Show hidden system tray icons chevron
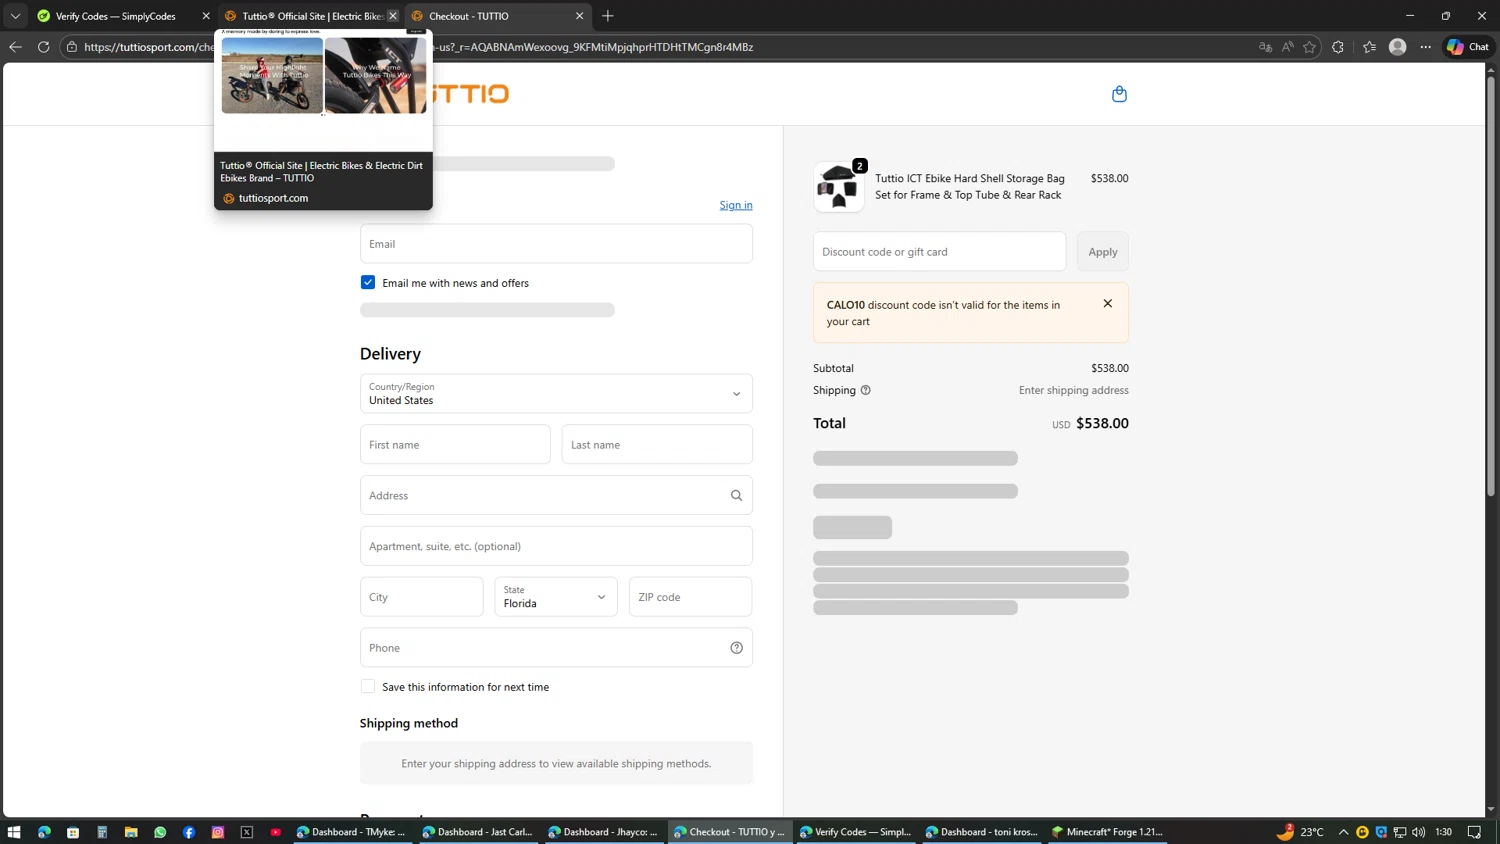 1343,832
